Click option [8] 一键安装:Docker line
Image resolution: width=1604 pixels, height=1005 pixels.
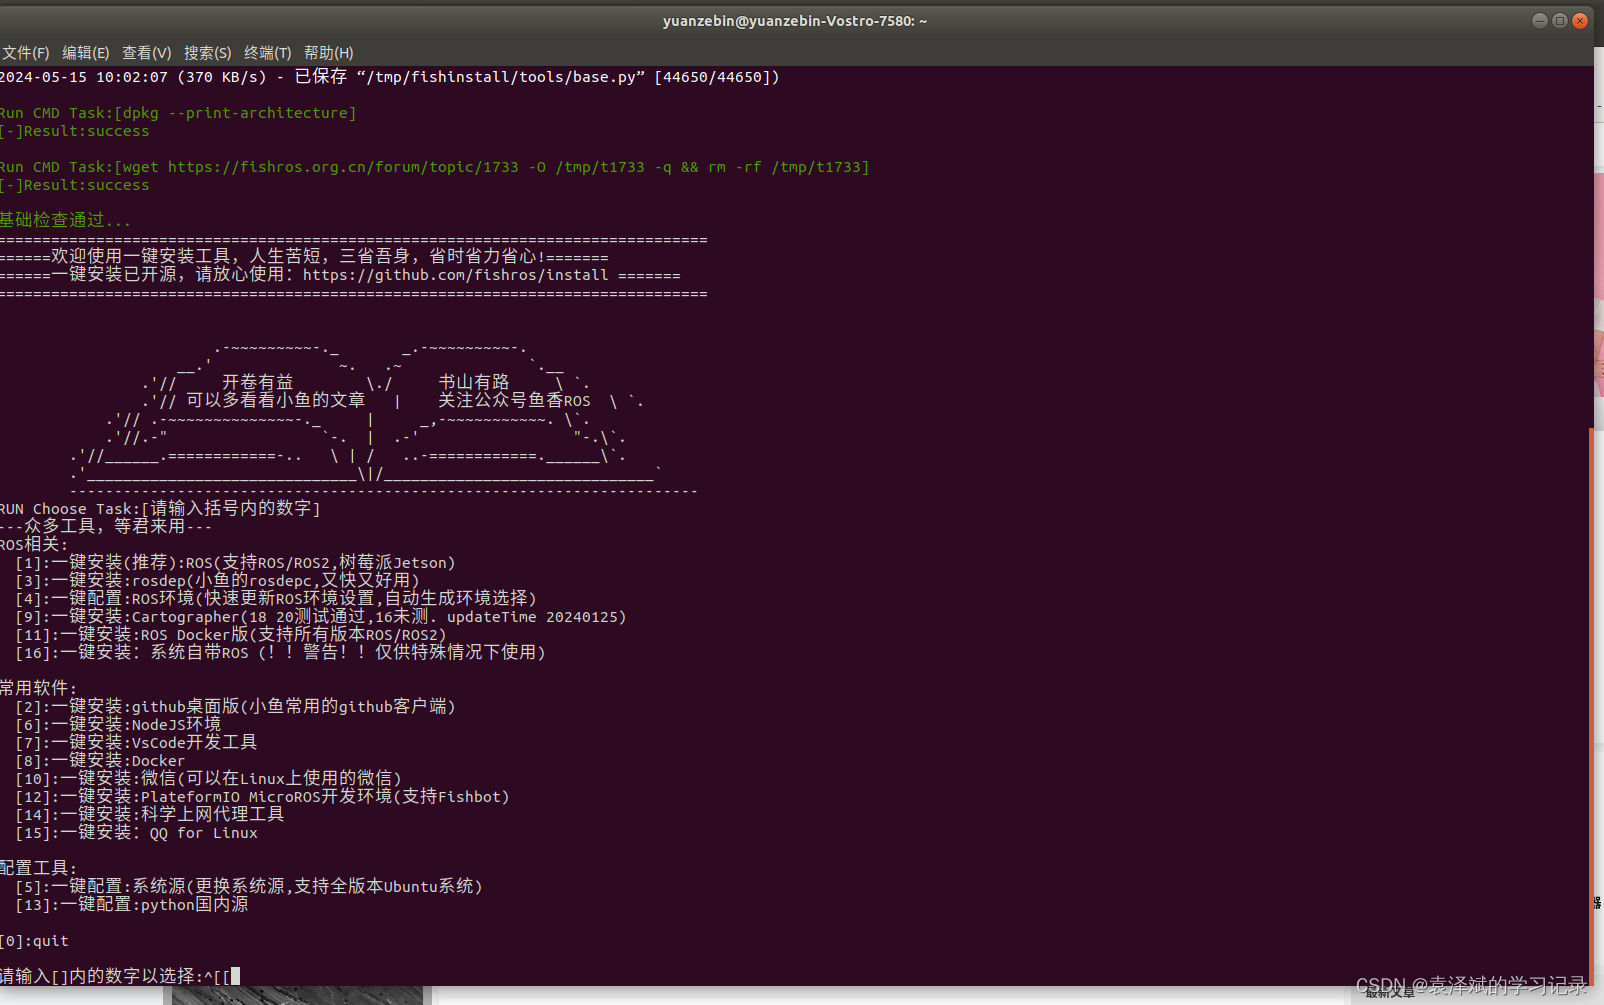(x=101, y=761)
